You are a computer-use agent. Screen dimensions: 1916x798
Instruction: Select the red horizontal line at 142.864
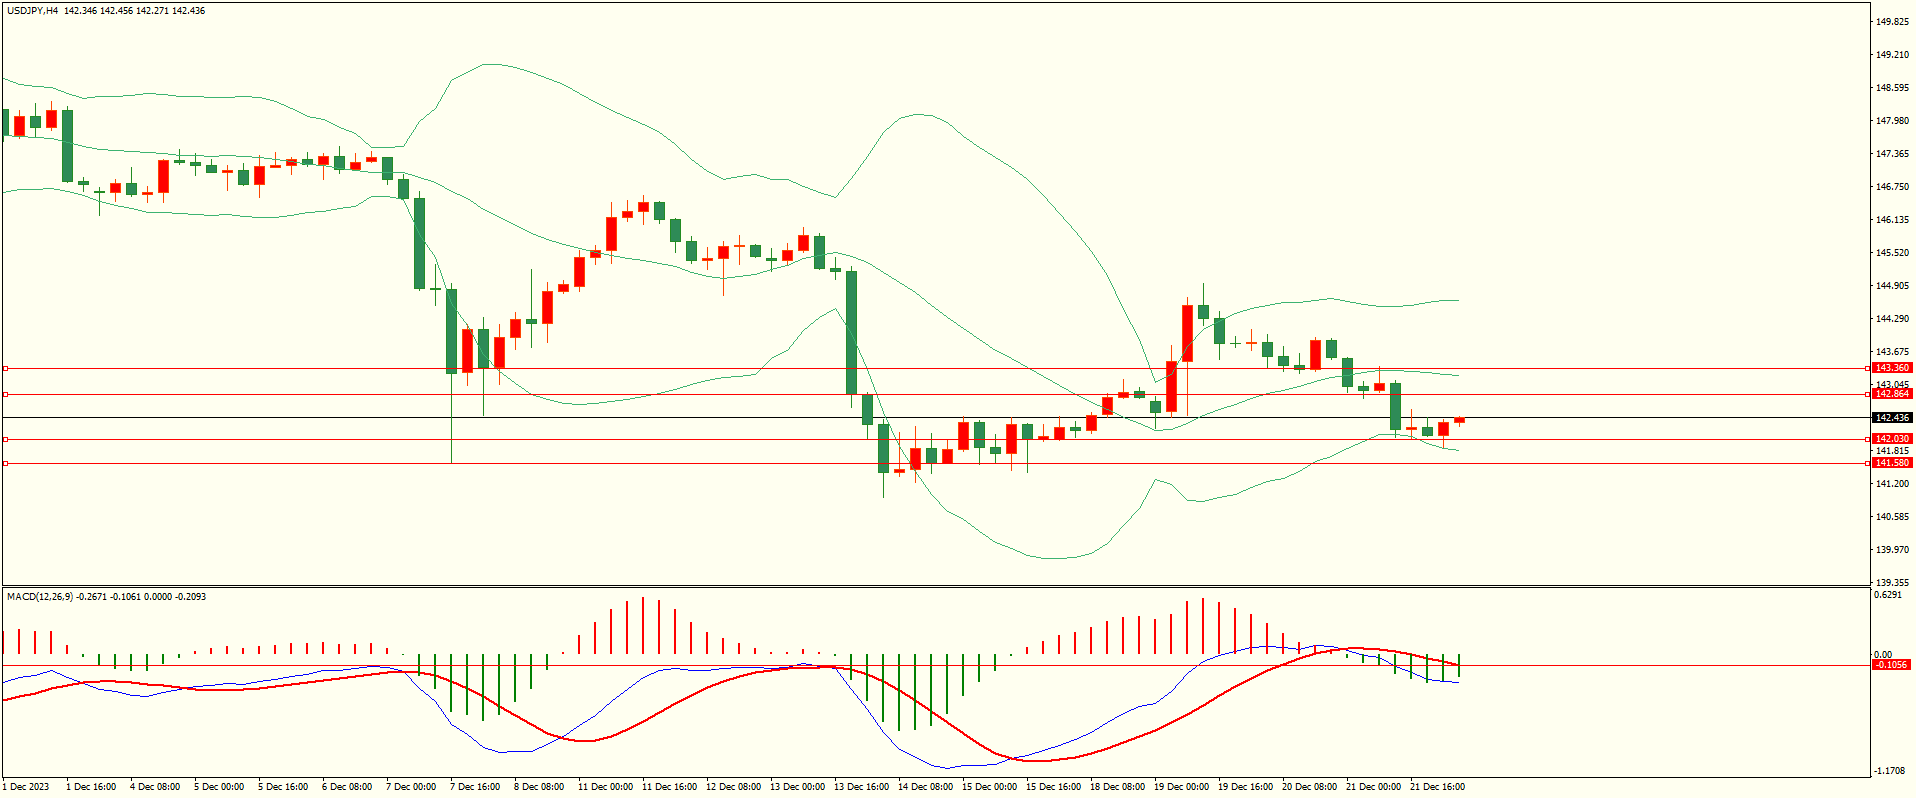pos(936,394)
